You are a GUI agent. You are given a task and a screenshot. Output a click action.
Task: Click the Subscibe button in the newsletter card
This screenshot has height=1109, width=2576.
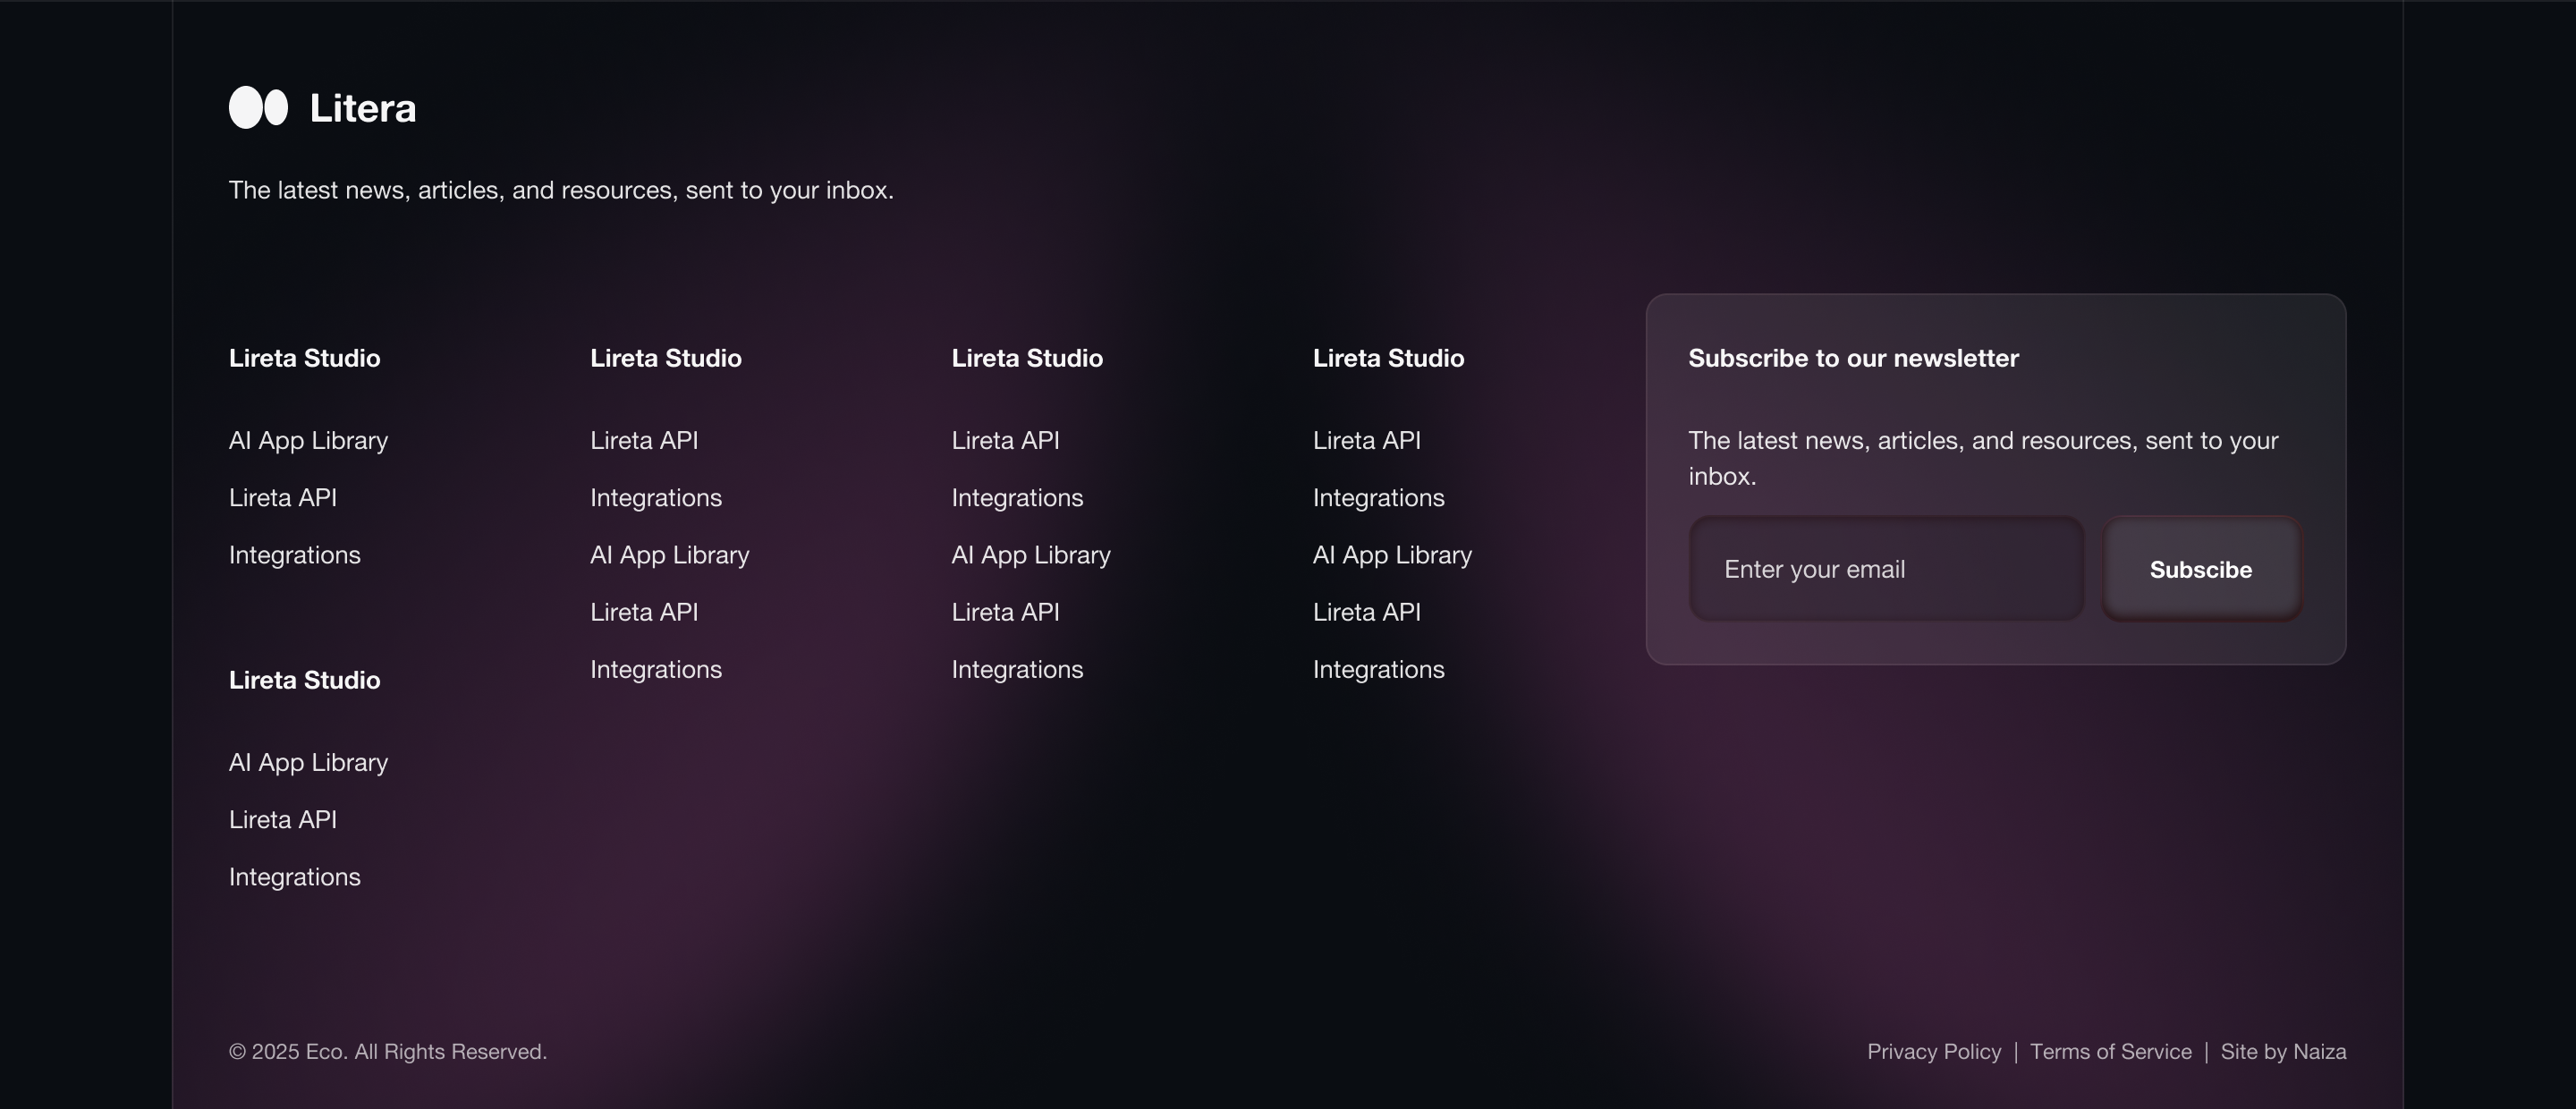pos(2201,569)
